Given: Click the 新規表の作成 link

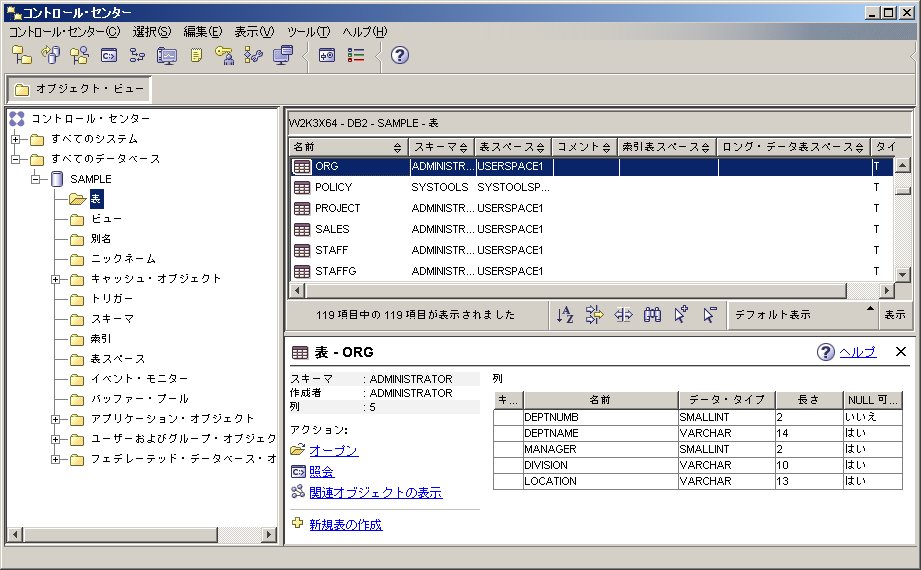Looking at the screenshot, I should [345, 525].
